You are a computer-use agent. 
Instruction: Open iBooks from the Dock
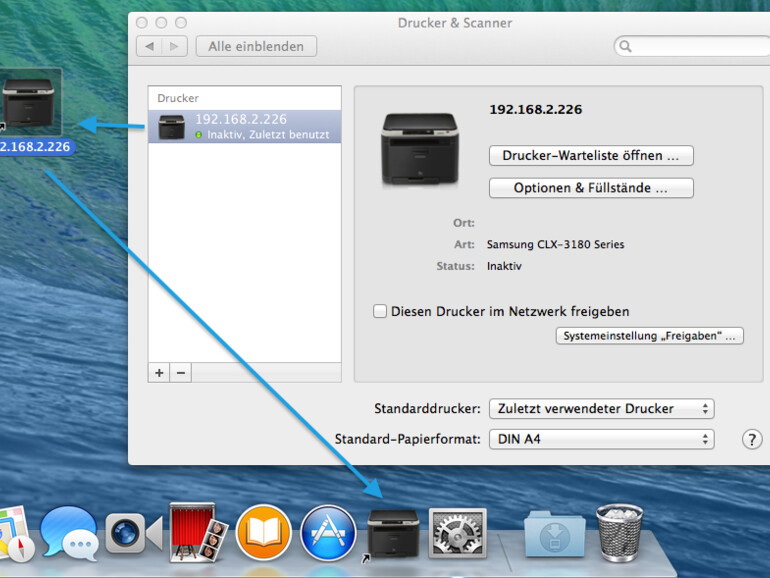(x=263, y=532)
